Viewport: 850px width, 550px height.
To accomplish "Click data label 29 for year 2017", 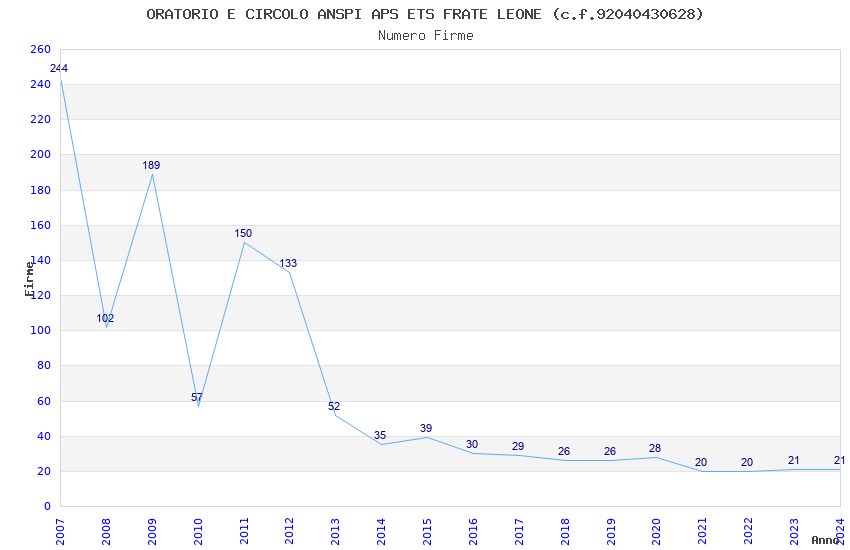I will [x=518, y=447].
